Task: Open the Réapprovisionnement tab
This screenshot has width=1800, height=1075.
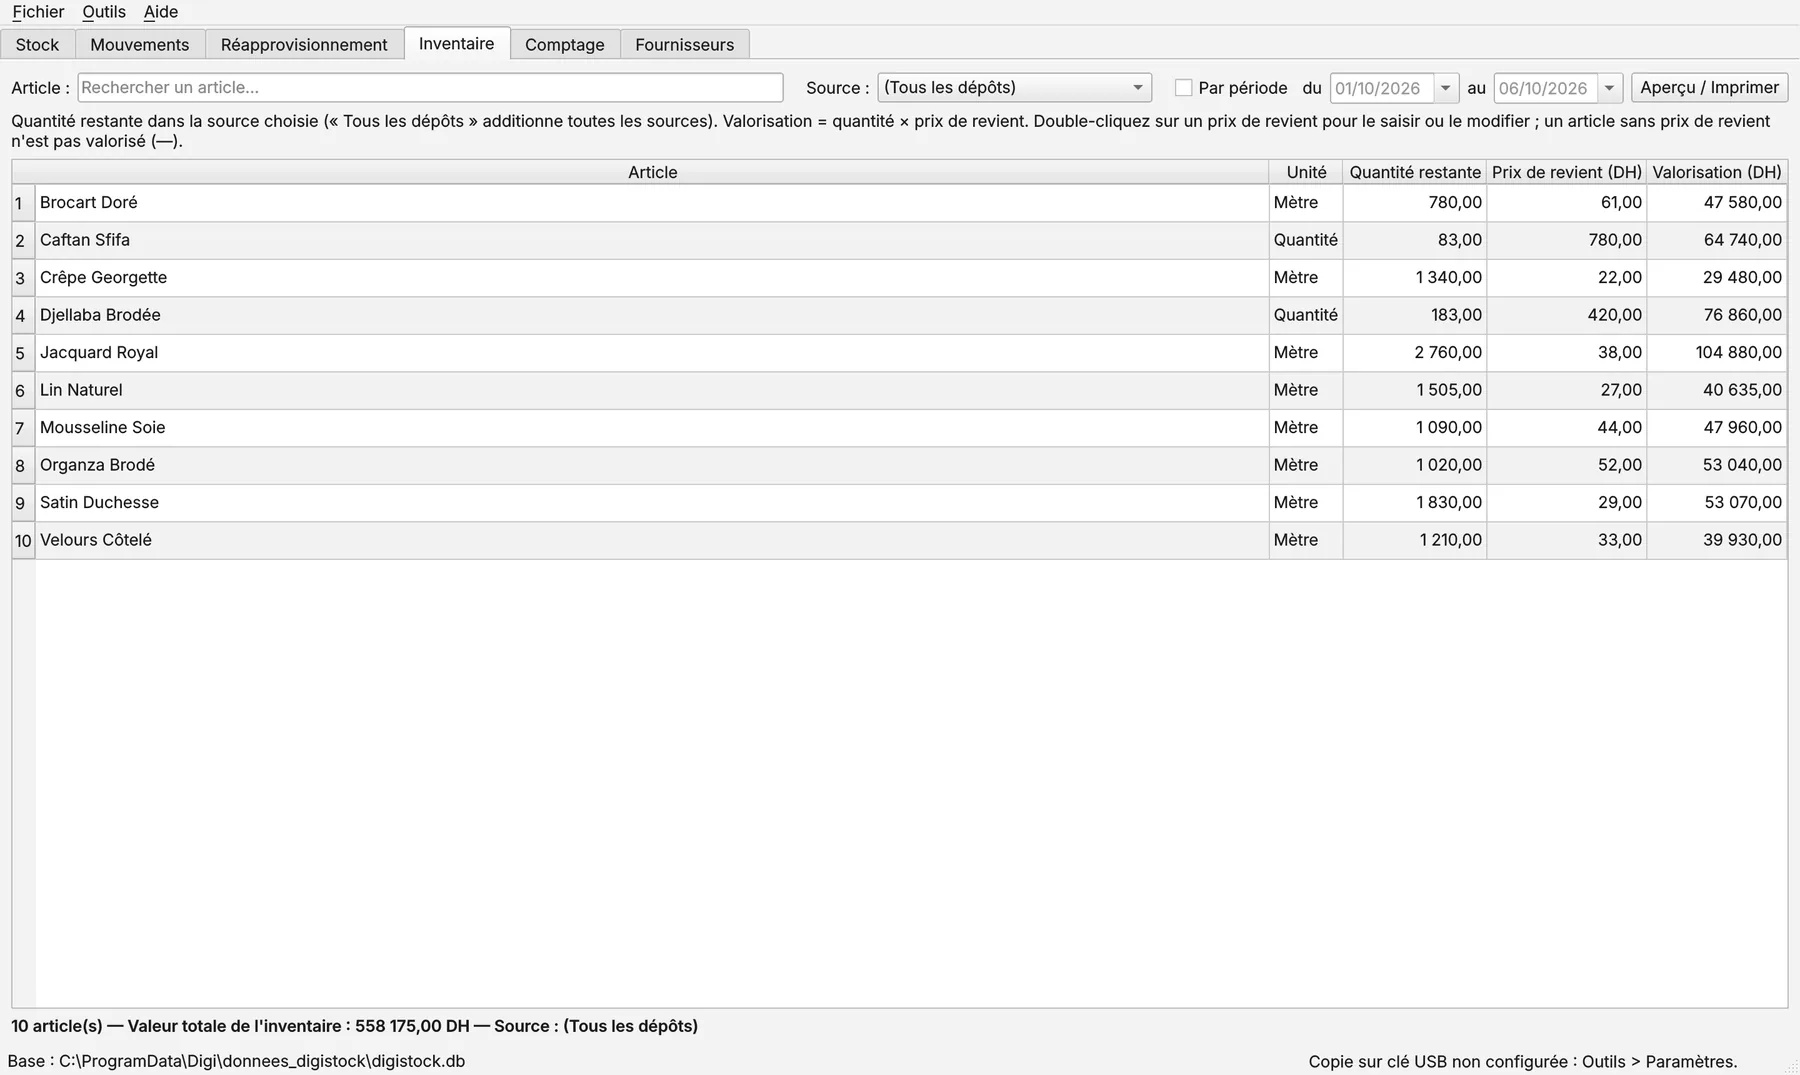Action: click(304, 45)
